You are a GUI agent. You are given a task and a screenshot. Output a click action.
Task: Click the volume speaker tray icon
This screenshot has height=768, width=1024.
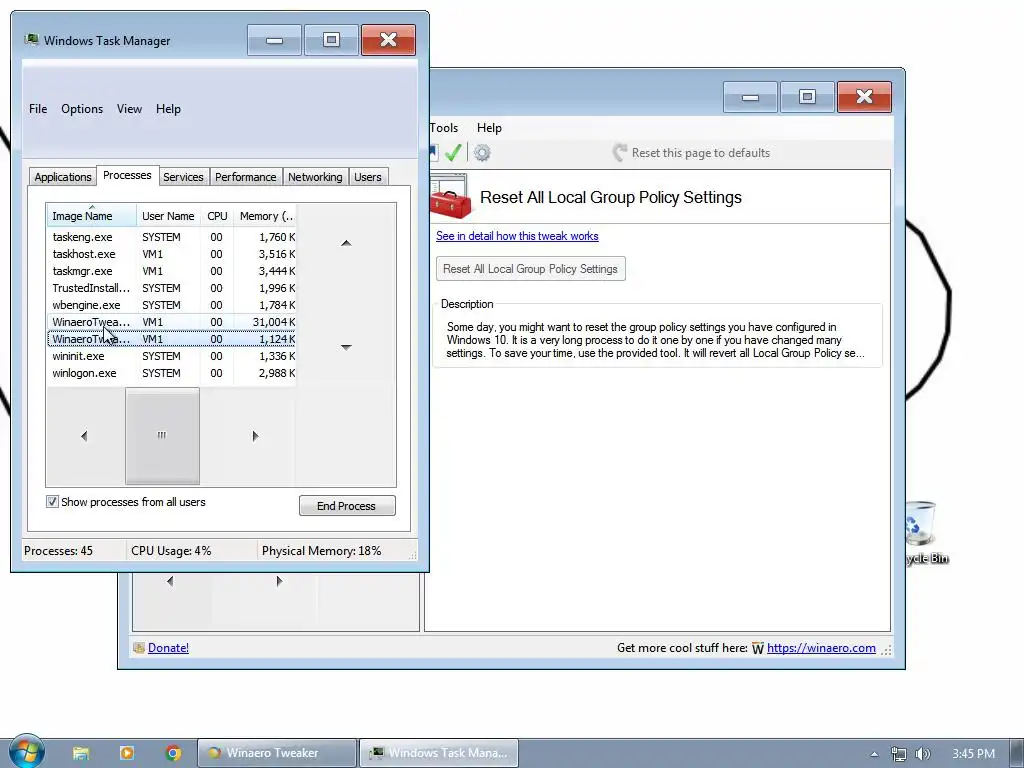[923, 754]
